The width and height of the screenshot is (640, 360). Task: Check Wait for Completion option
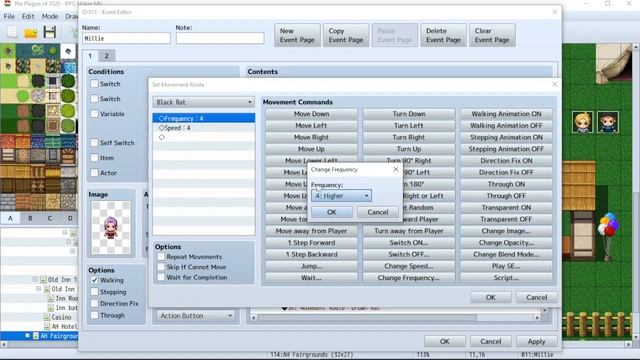(x=161, y=277)
